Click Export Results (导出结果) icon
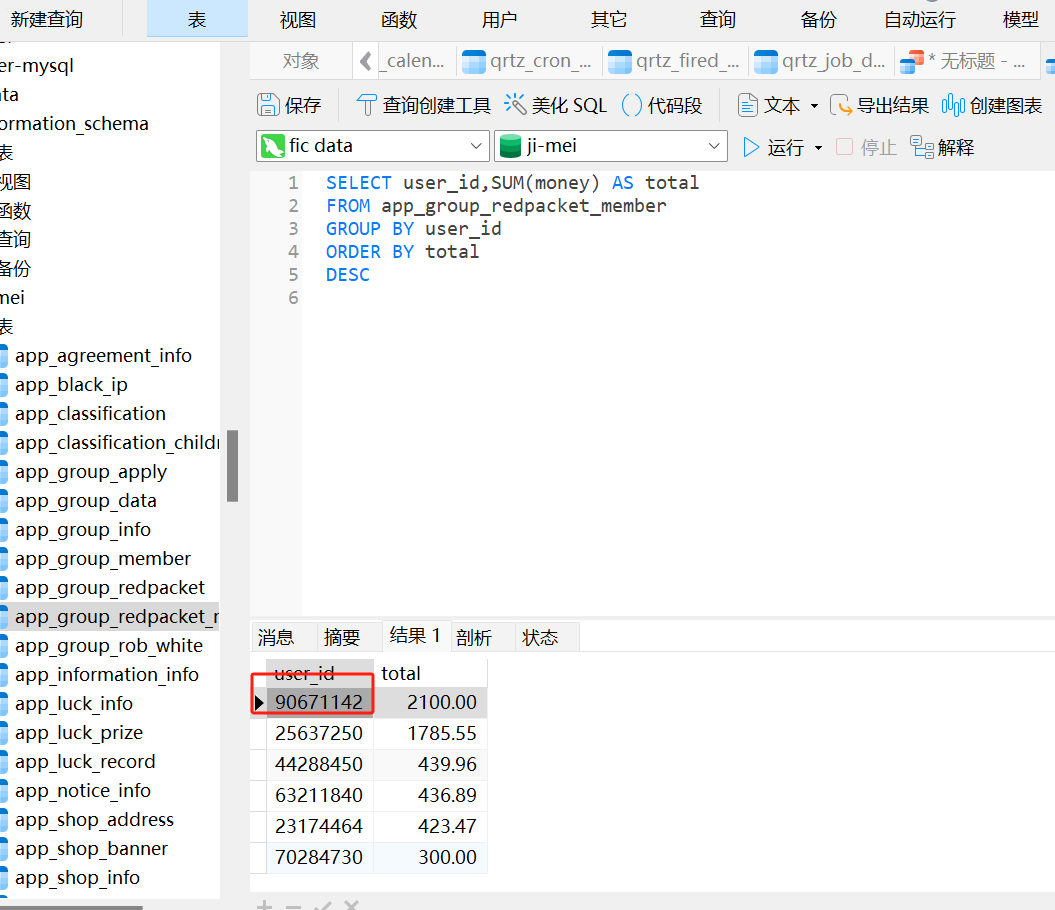Viewport: 1055px width, 910px height. pos(841,105)
